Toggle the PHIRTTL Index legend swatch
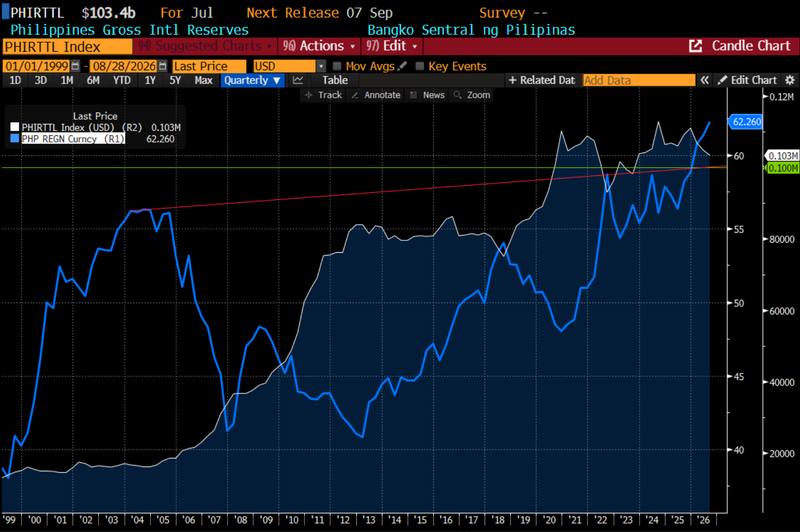 click(15, 127)
